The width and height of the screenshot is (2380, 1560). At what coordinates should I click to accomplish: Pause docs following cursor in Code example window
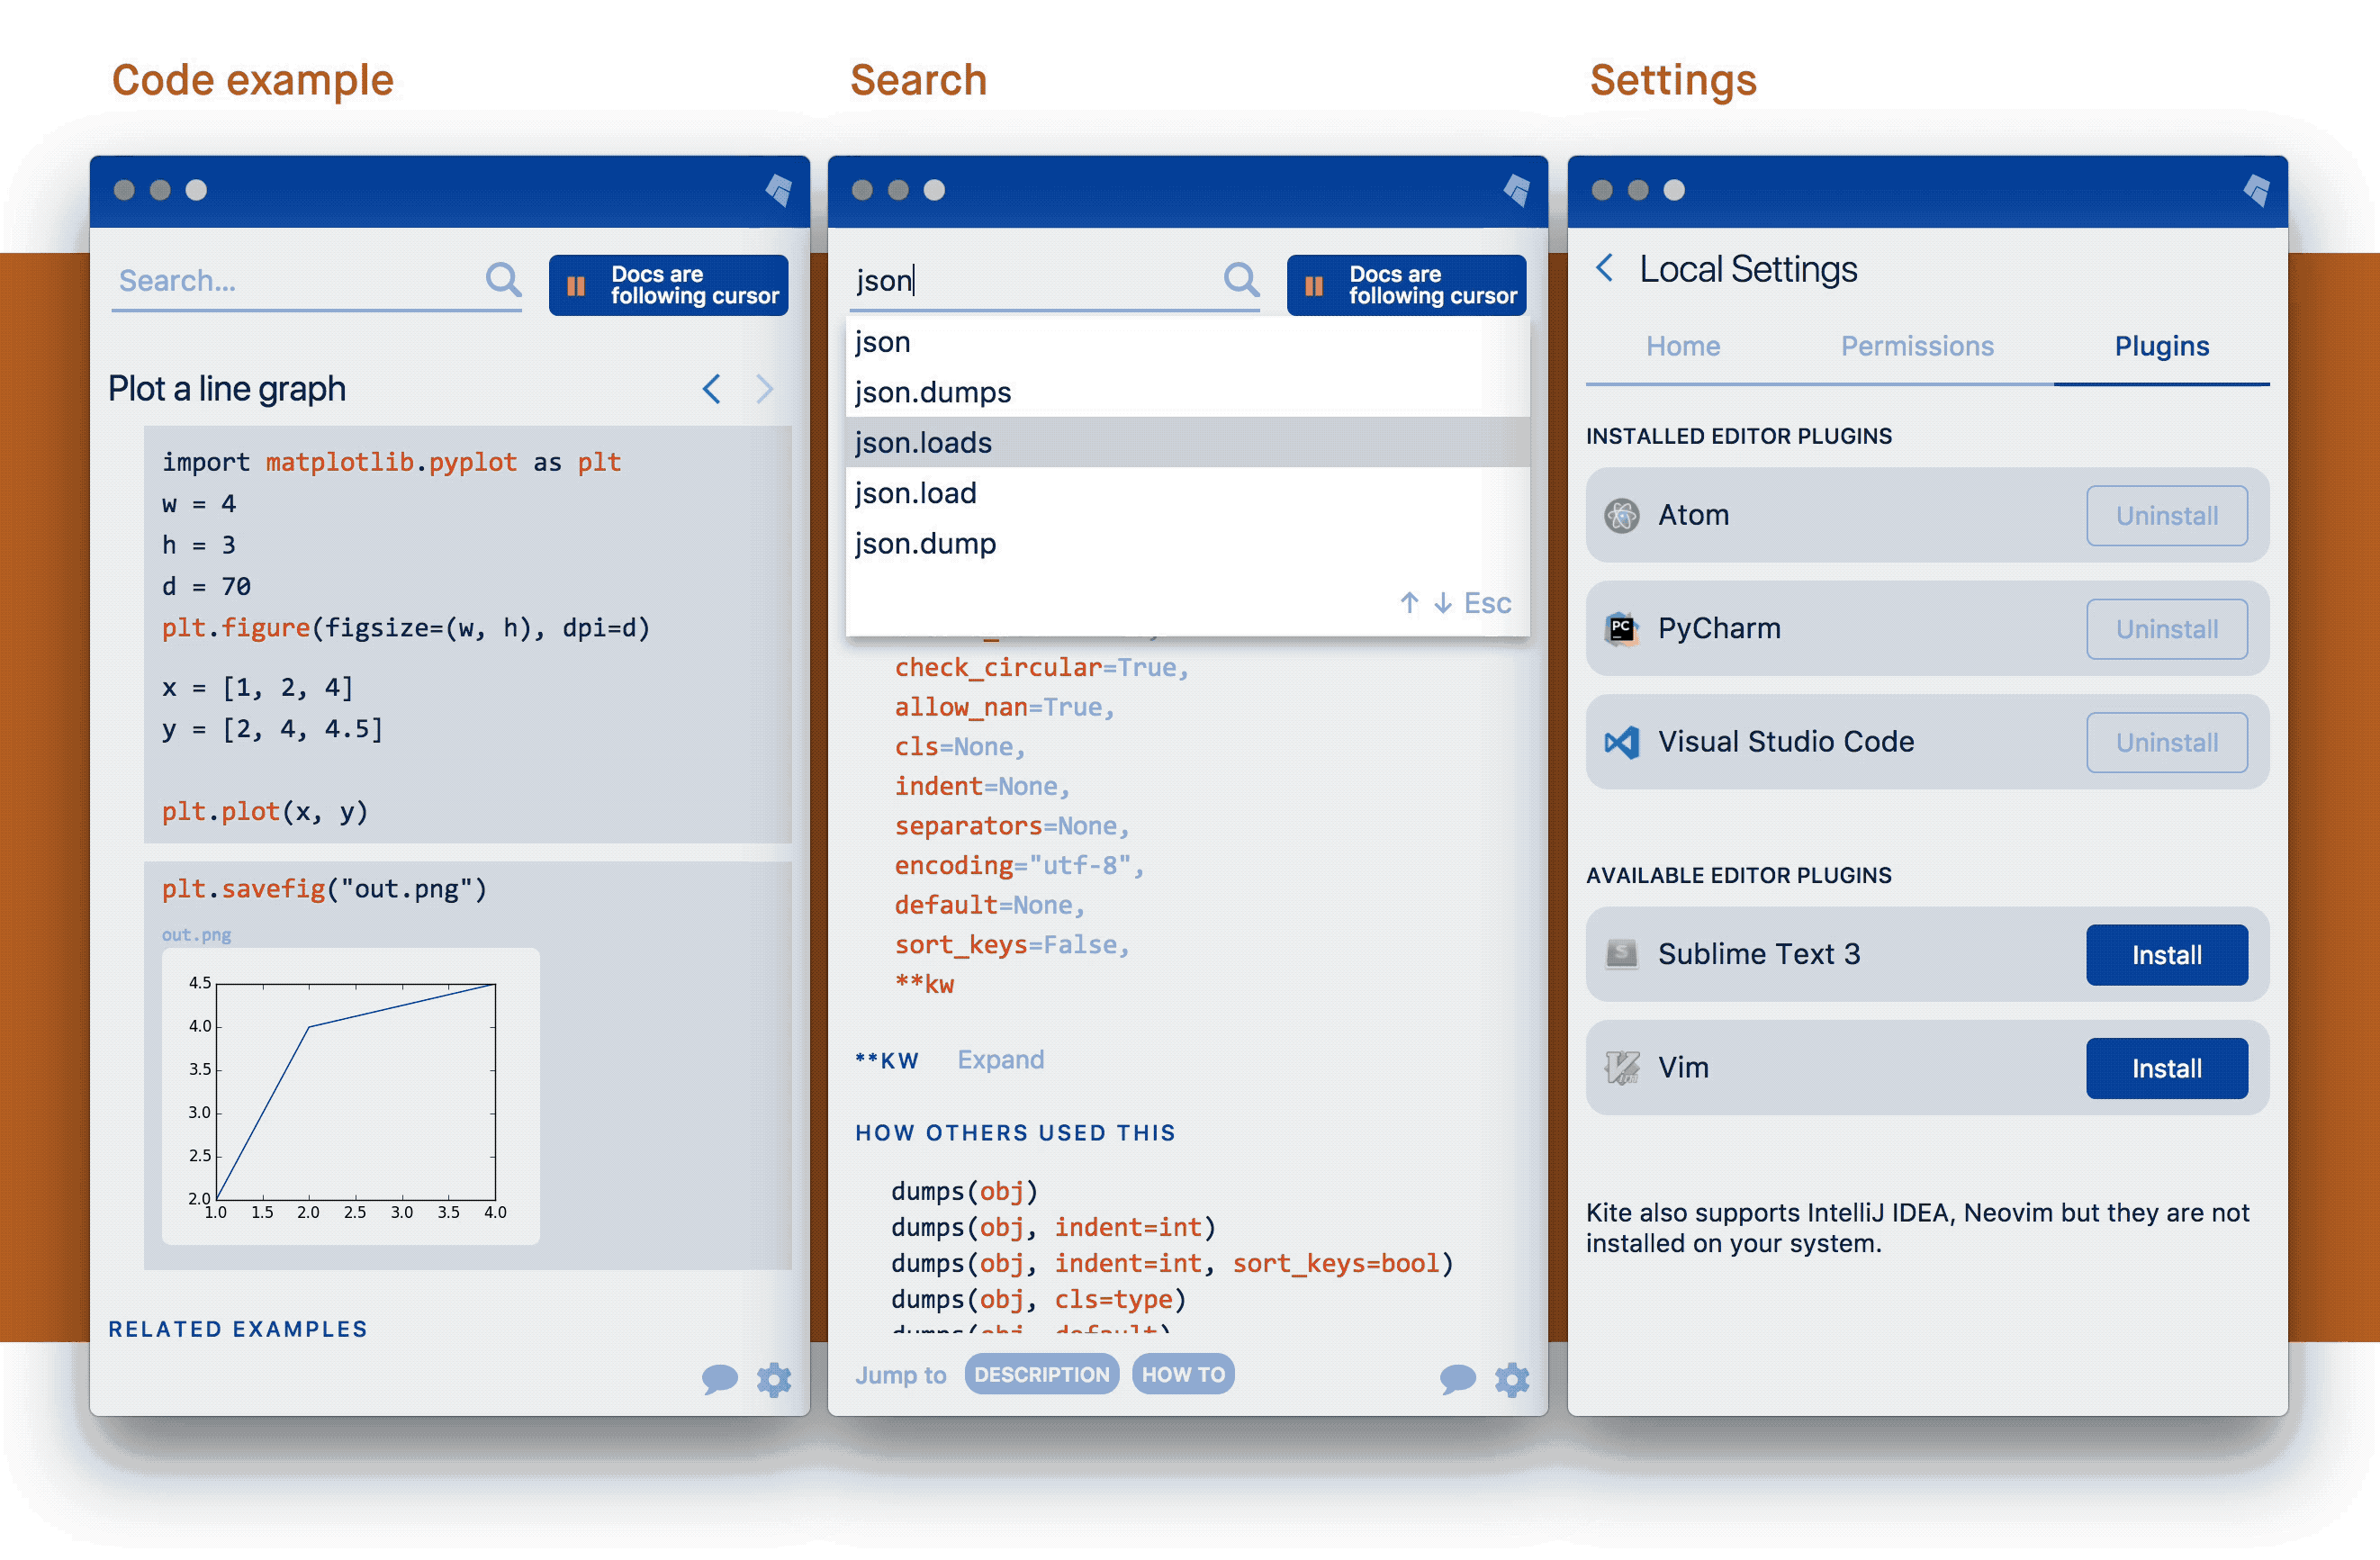[668, 285]
